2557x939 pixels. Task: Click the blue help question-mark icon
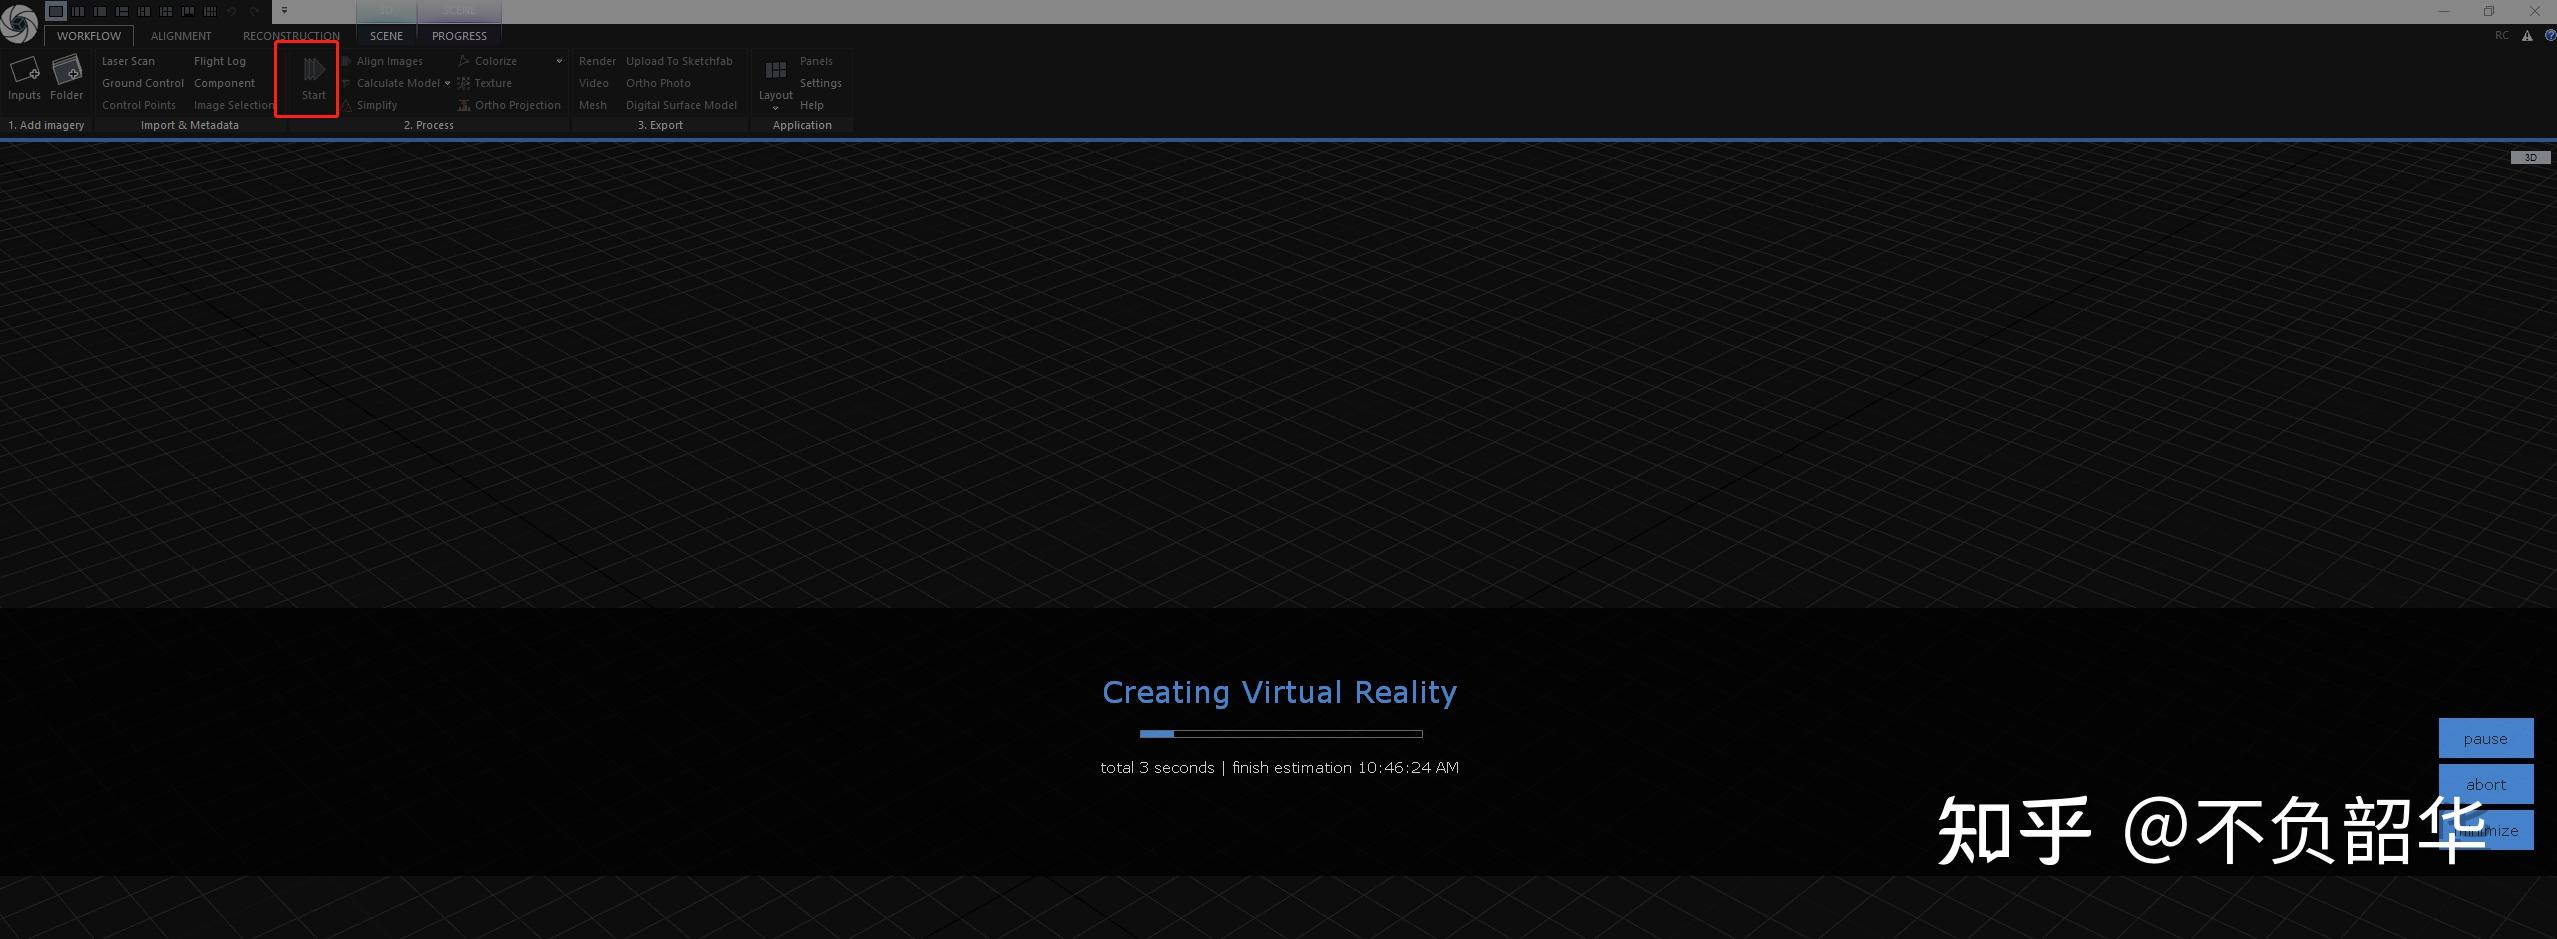[x=2550, y=36]
